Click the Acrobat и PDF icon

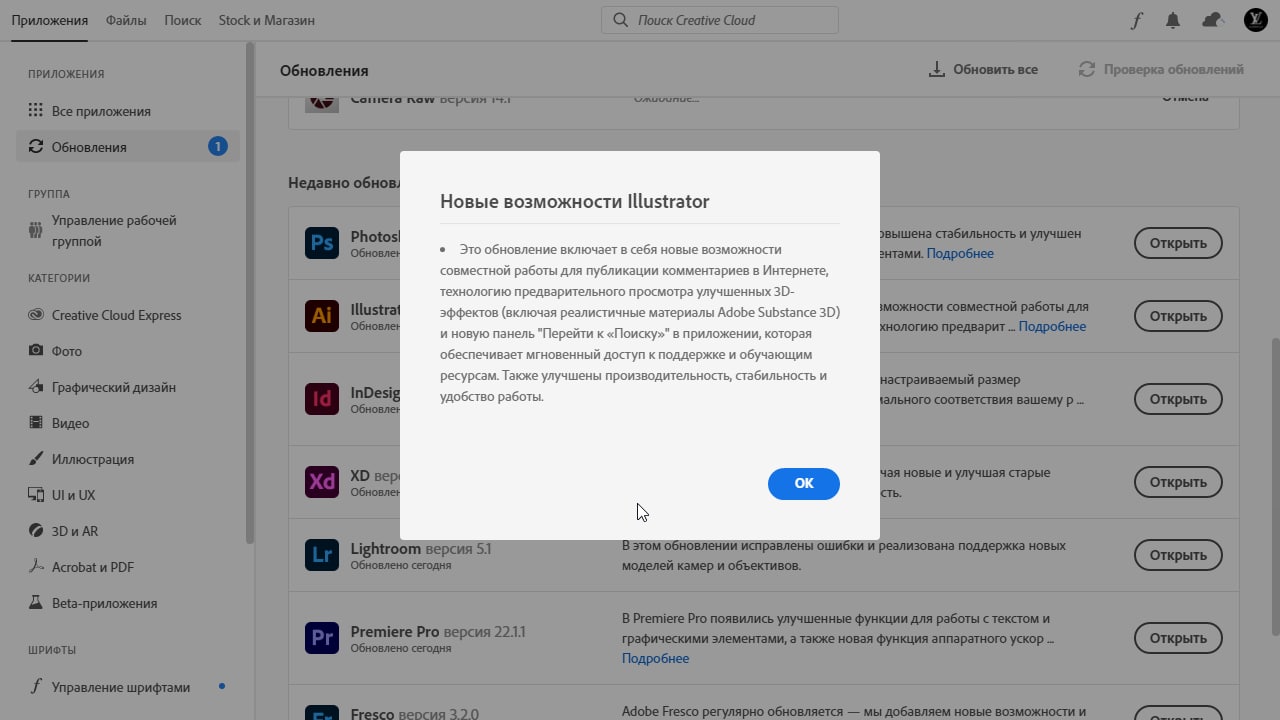(36, 567)
